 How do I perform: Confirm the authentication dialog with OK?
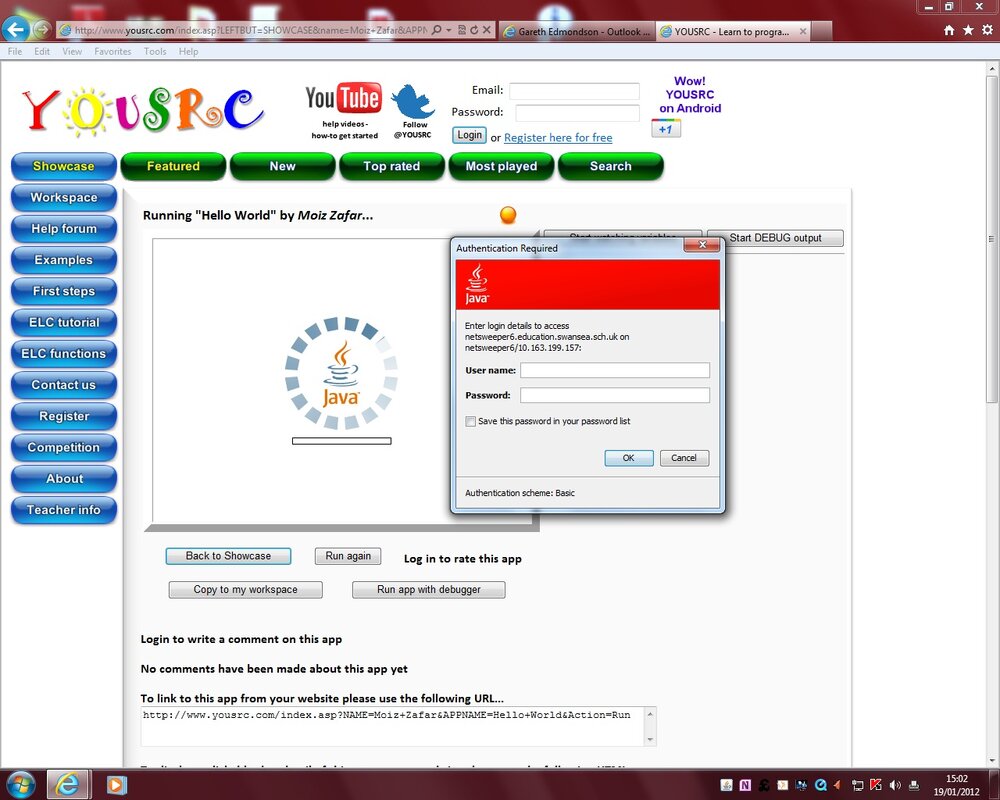pyautogui.click(x=629, y=458)
